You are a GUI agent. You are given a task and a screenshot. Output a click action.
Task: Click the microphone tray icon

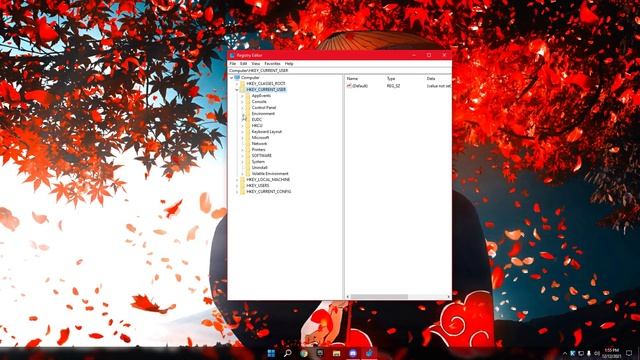point(589,353)
